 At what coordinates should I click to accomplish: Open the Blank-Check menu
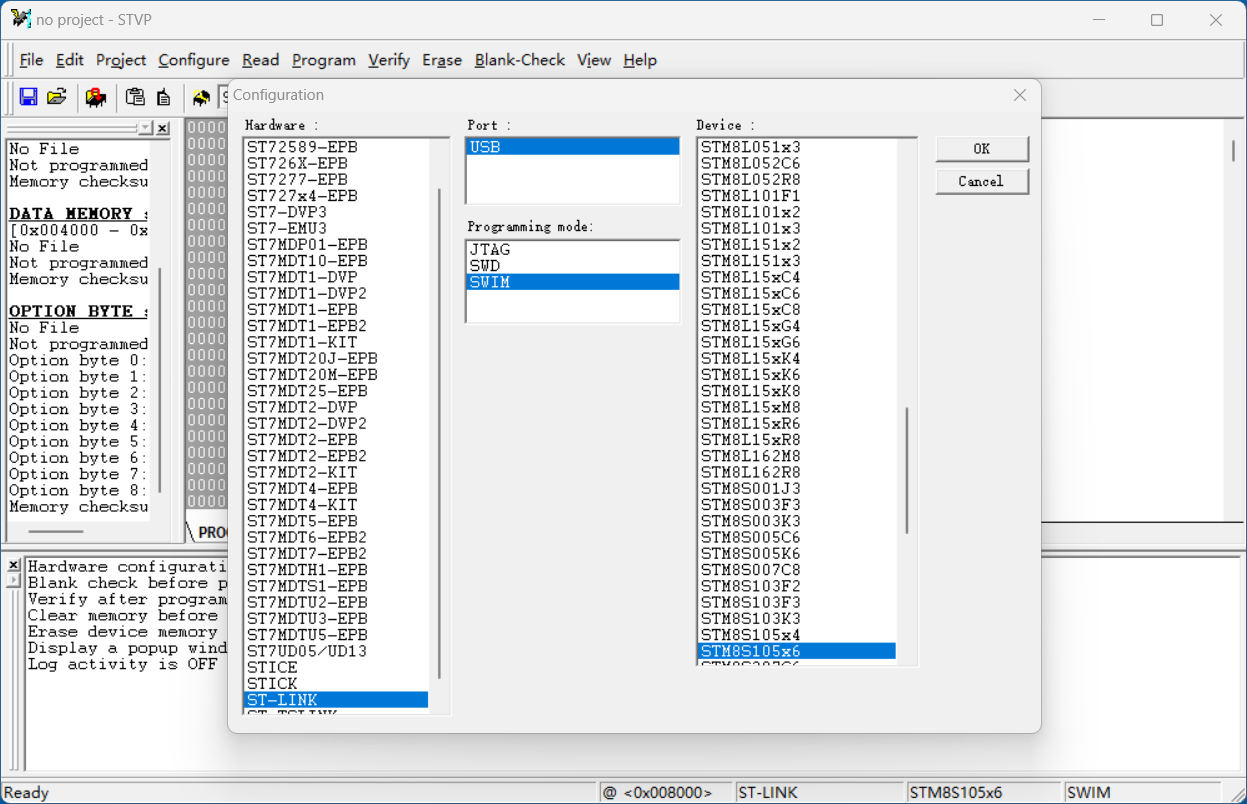[520, 60]
